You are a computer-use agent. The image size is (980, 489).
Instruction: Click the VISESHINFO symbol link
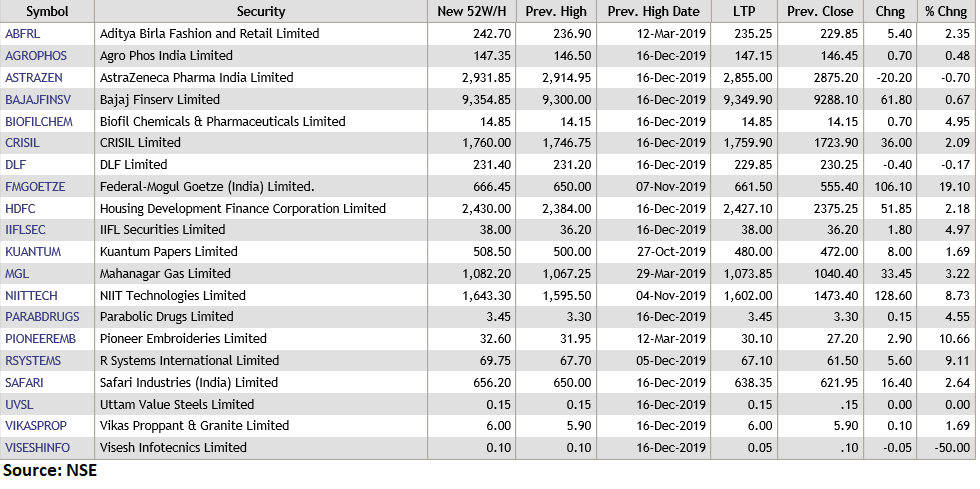pyautogui.click(x=38, y=448)
